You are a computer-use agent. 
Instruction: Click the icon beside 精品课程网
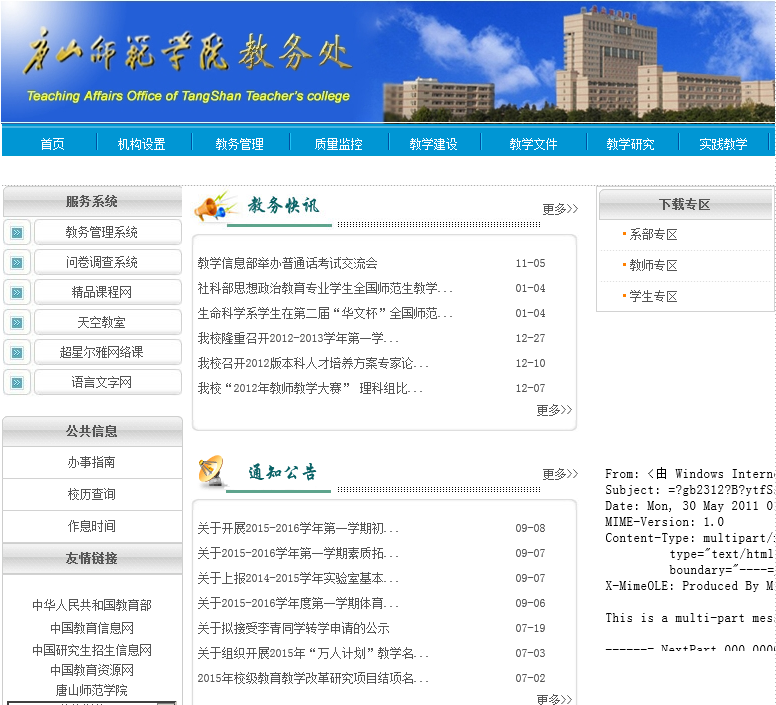point(17,293)
